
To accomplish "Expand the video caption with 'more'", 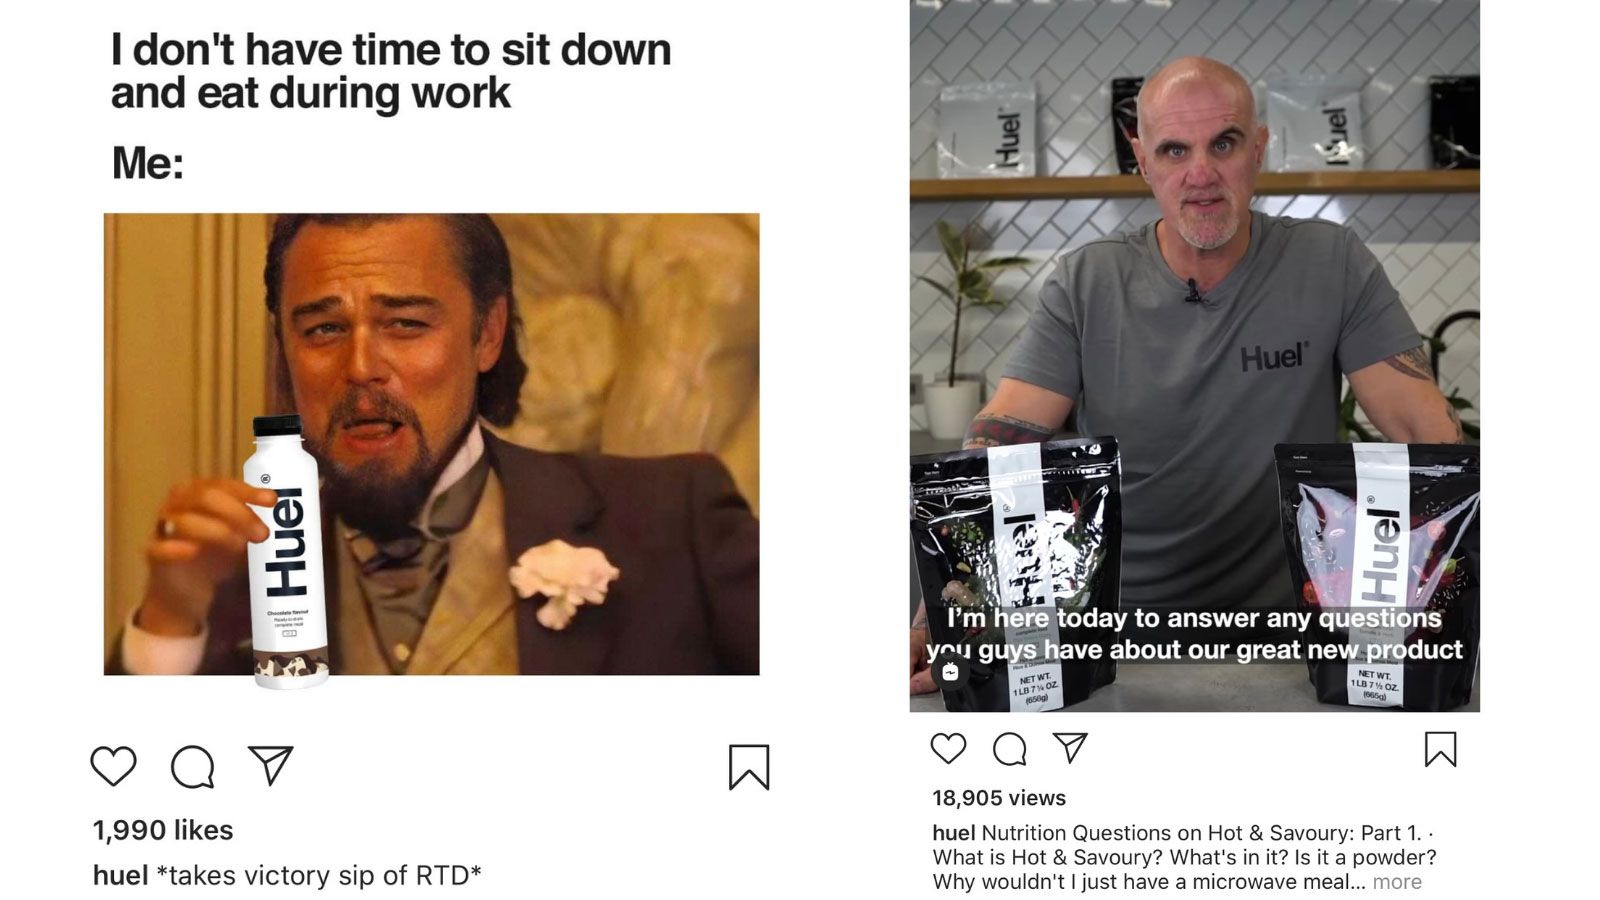I will pos(1397,882).
